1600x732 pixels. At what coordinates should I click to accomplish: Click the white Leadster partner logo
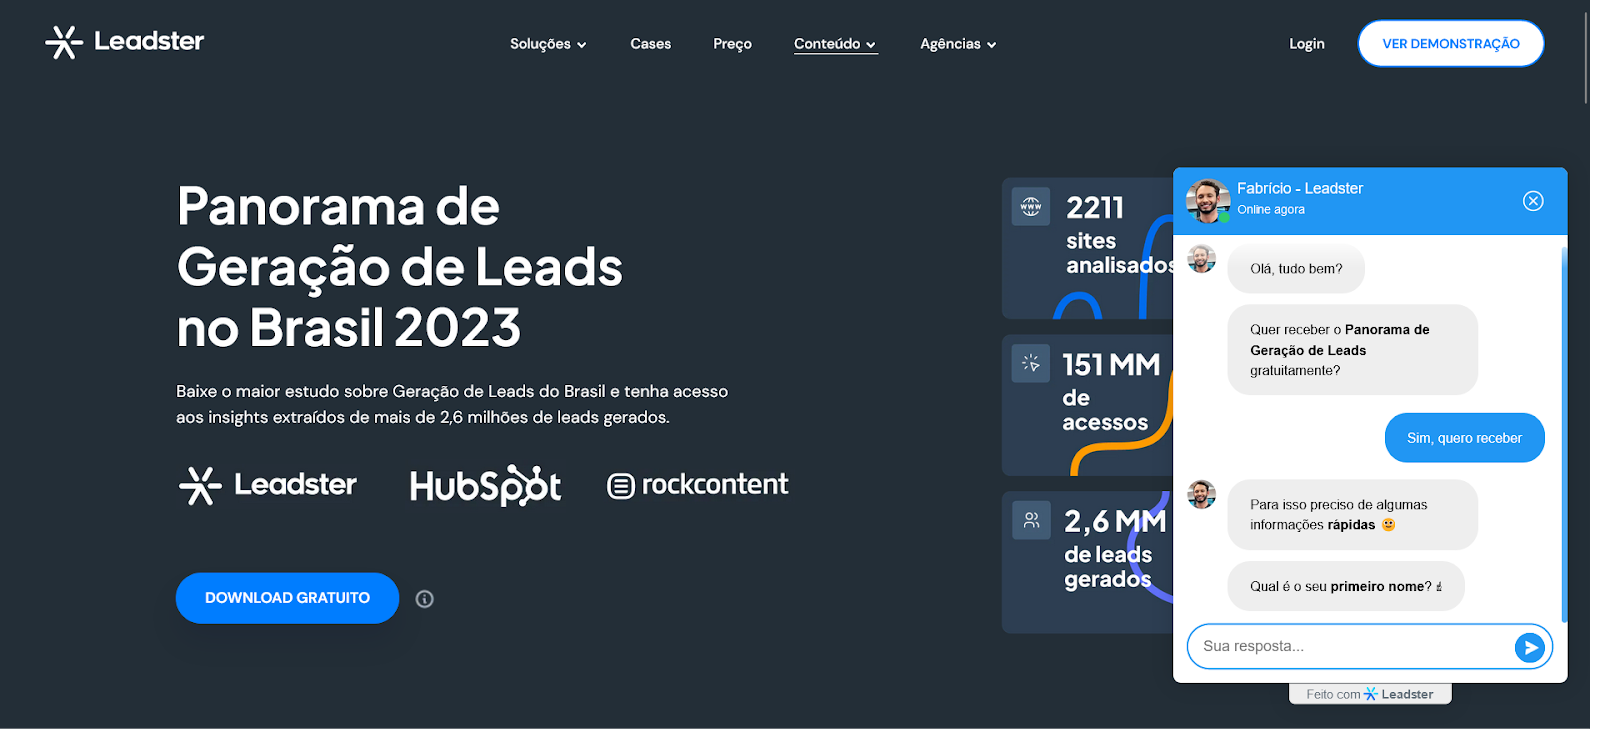[x=268, y=485]
